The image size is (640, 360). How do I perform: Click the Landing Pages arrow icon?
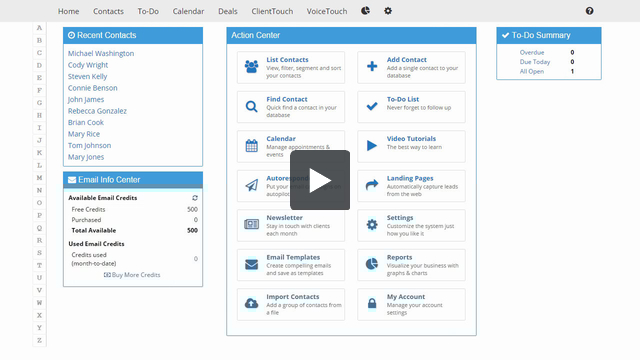[372, 185]
